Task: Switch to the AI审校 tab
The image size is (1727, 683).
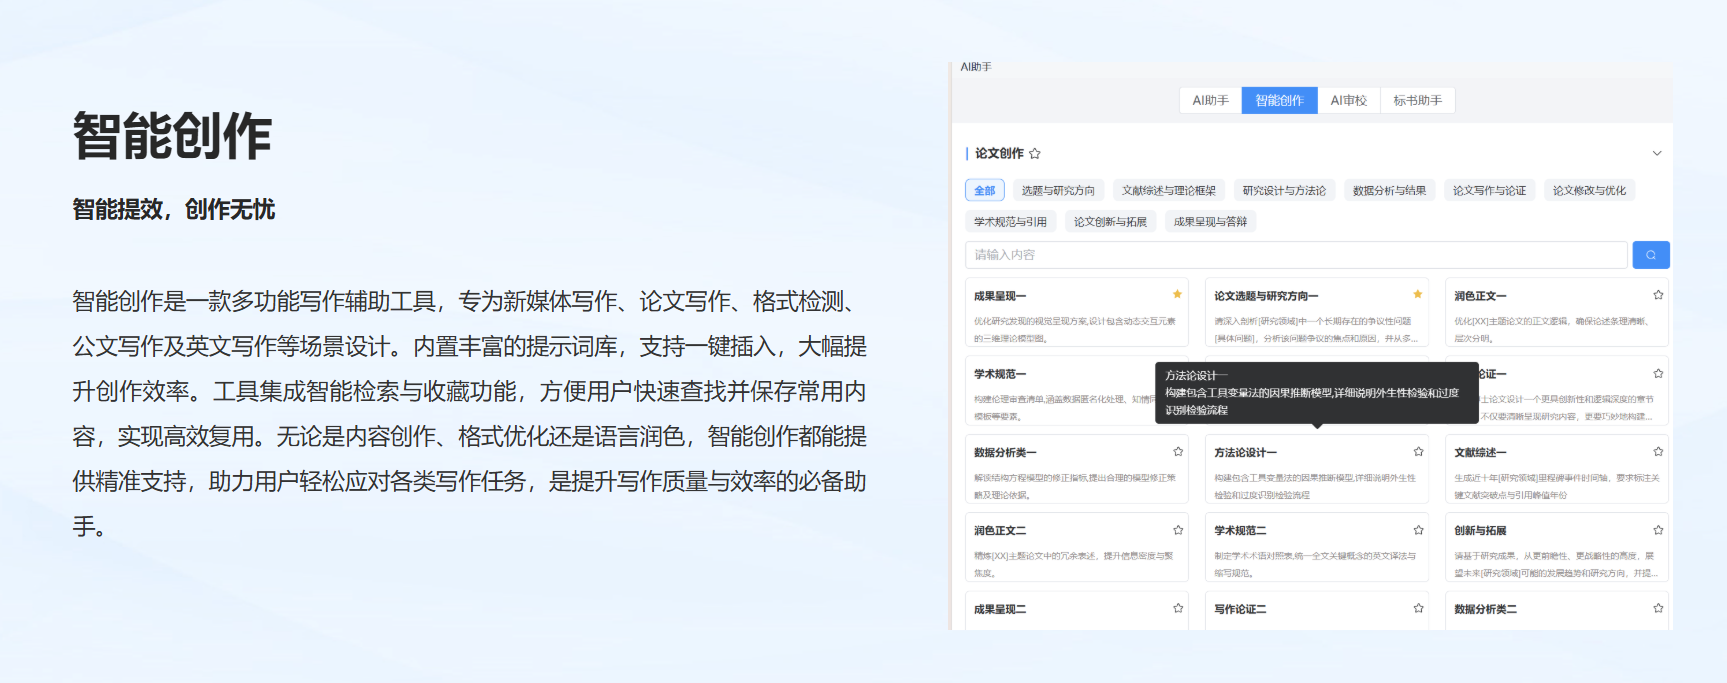Action: pyautogui.click(x=1348, y=101)
